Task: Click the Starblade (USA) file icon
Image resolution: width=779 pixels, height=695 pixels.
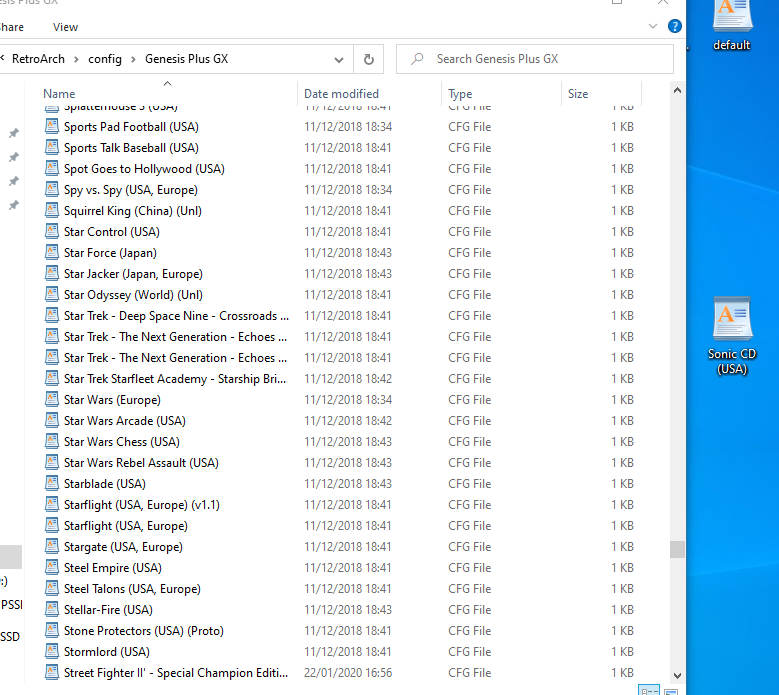Action: point(52,483)
